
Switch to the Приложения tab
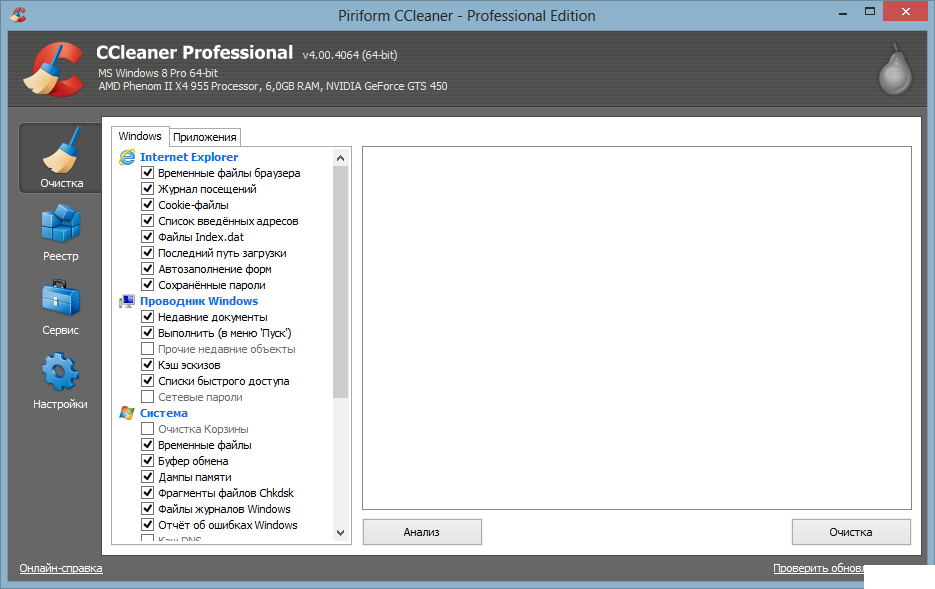click(204, 137)
